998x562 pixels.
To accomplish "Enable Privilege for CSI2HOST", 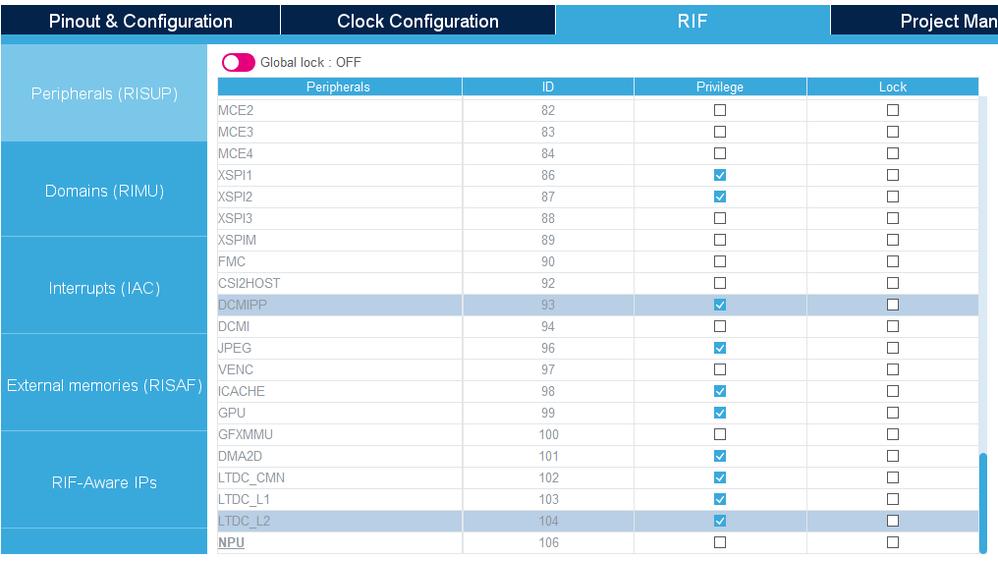I will tap(720, 283).
